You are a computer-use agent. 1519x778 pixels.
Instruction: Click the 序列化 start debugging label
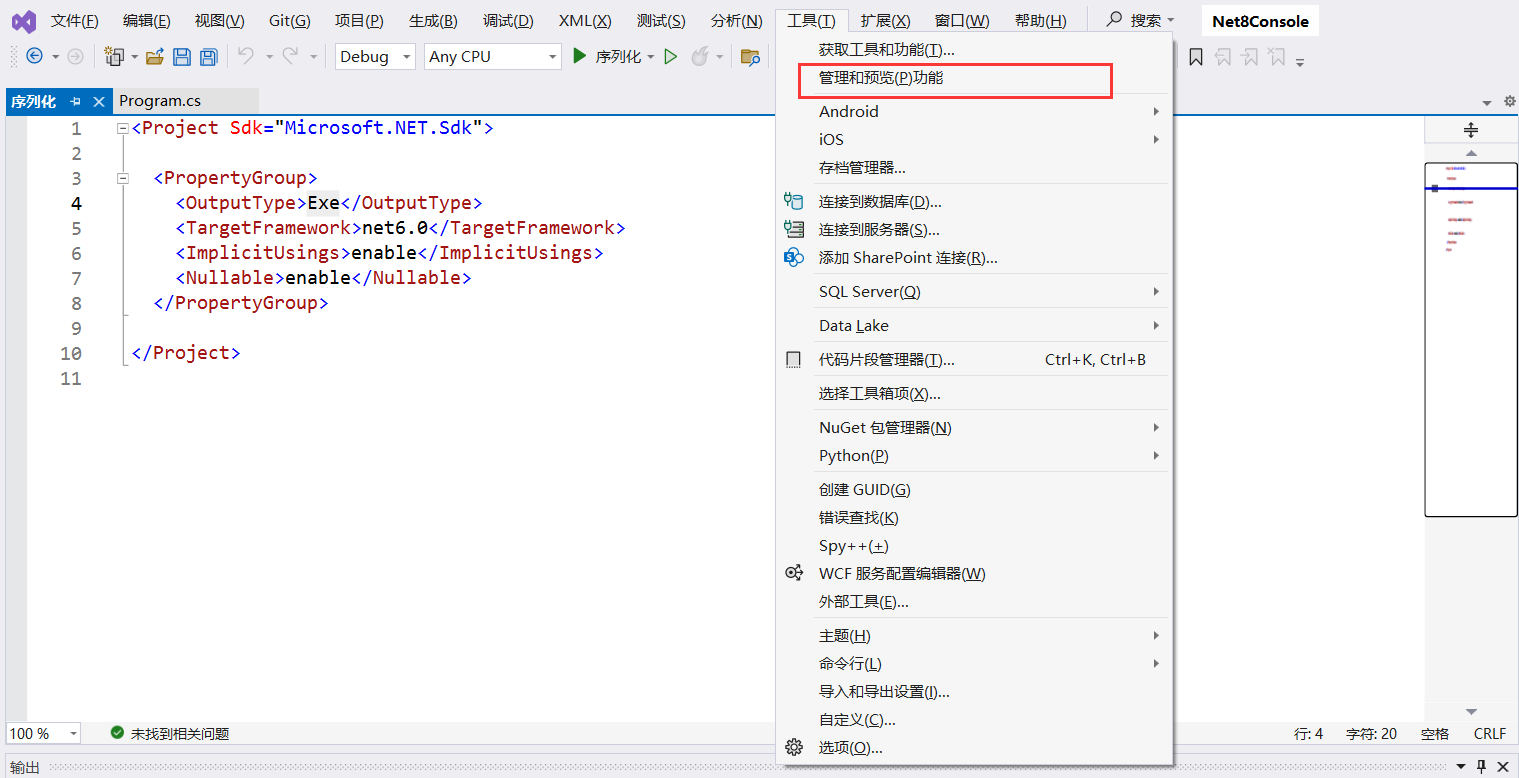(x=618, y=57)
